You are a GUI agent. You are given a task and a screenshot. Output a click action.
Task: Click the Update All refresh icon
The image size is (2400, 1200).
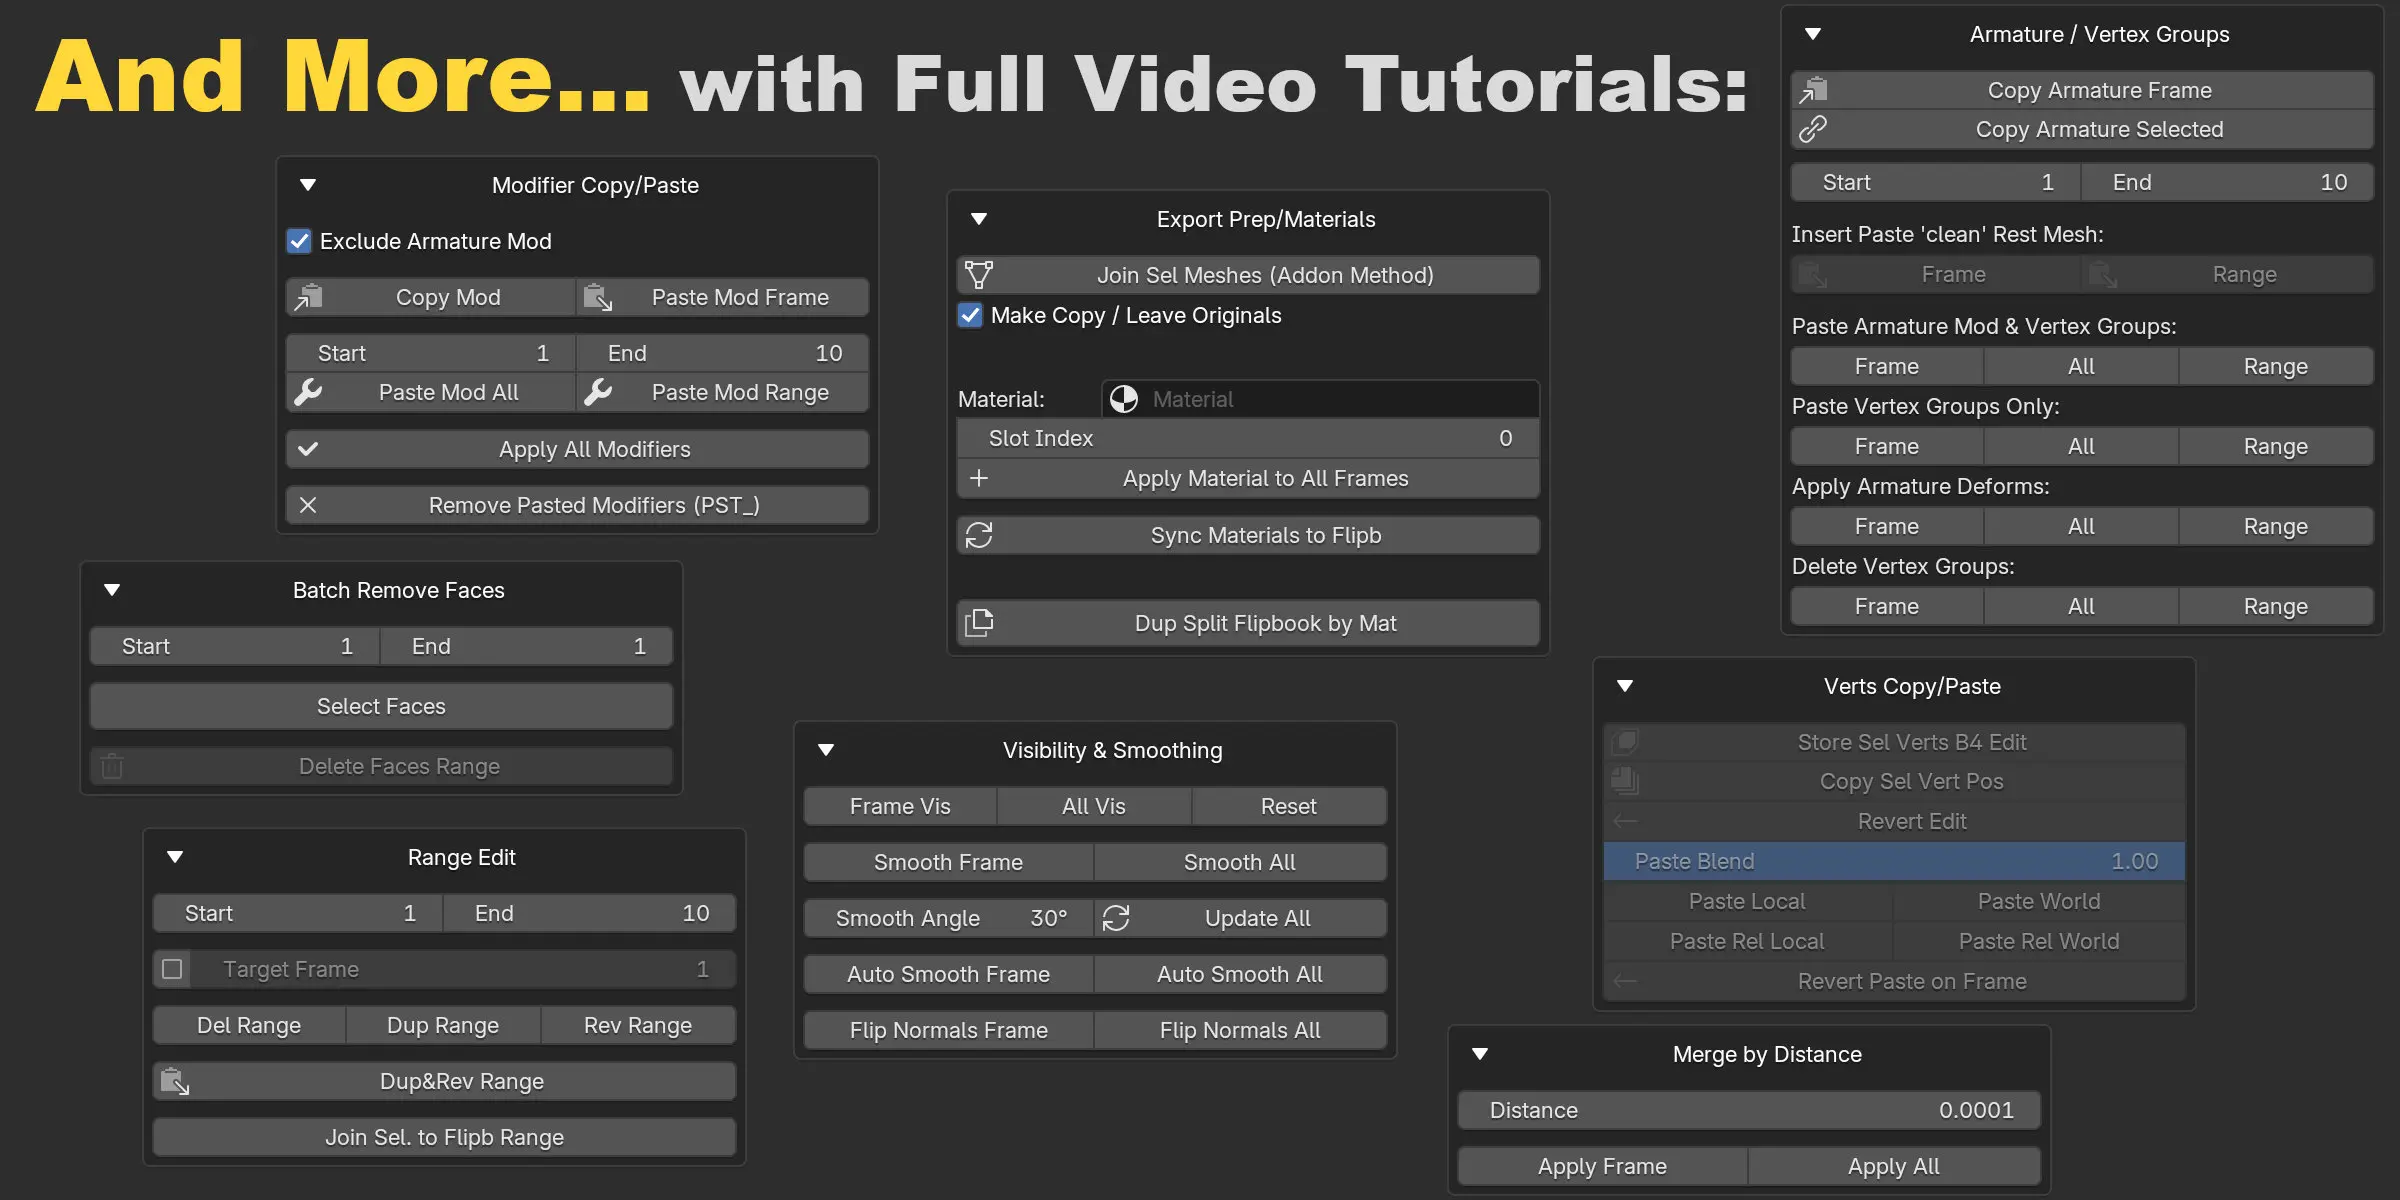click(1116, 918)
